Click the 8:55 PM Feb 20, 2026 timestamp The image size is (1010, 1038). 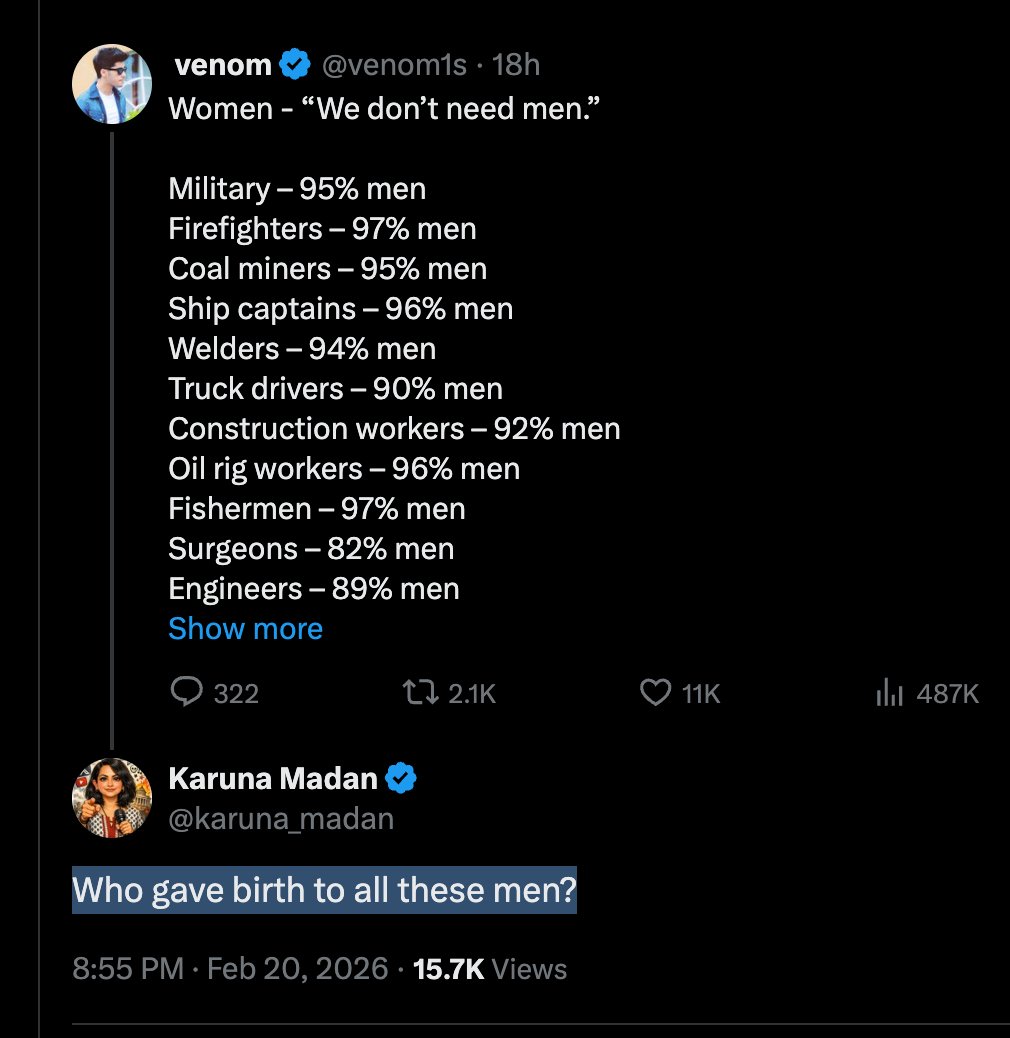(x=230, y=968)
